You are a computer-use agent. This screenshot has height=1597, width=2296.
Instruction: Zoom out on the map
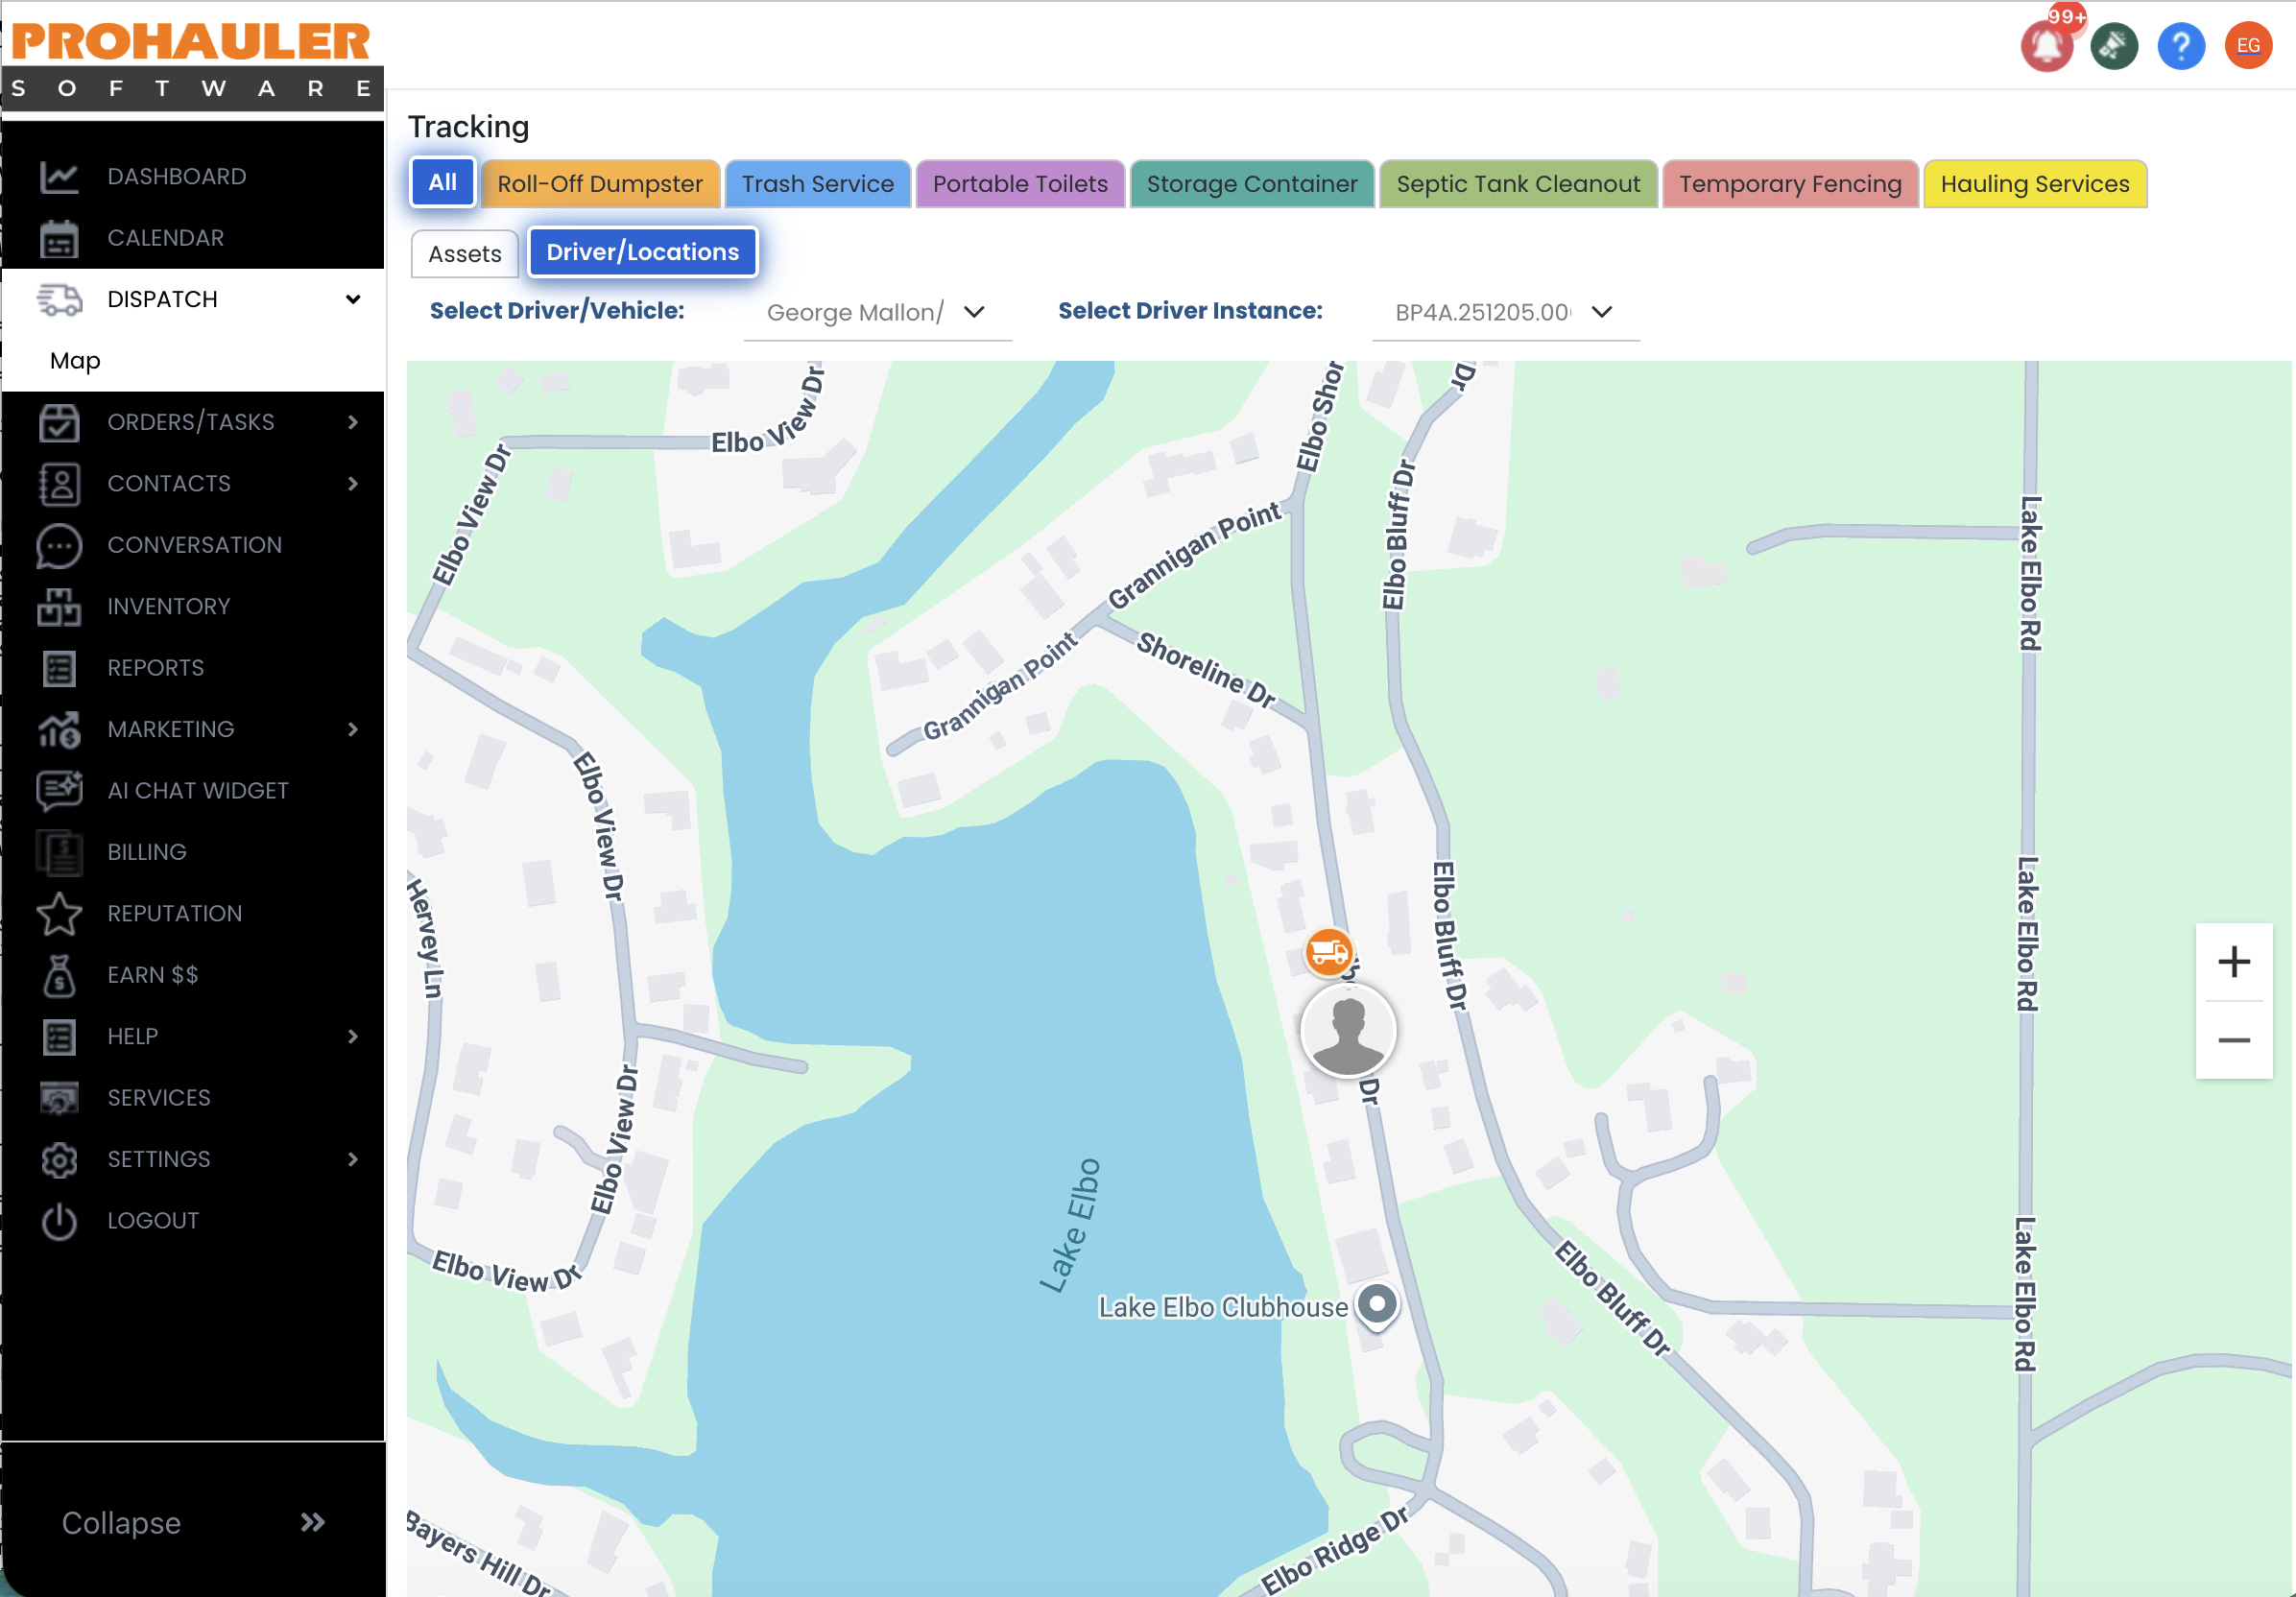(x=2234, y=1041)
